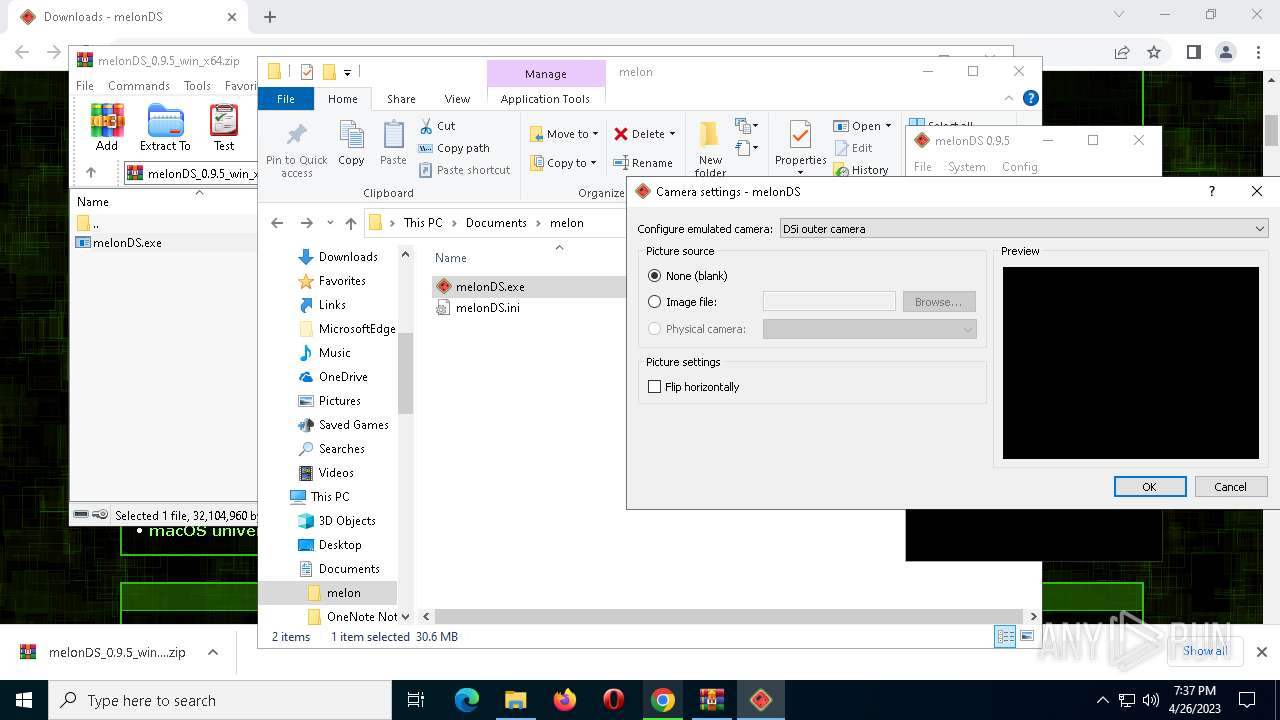Open Firefox from the taskbar
The height and width of the screenshot is (720, 1280).
pos(564,700)
